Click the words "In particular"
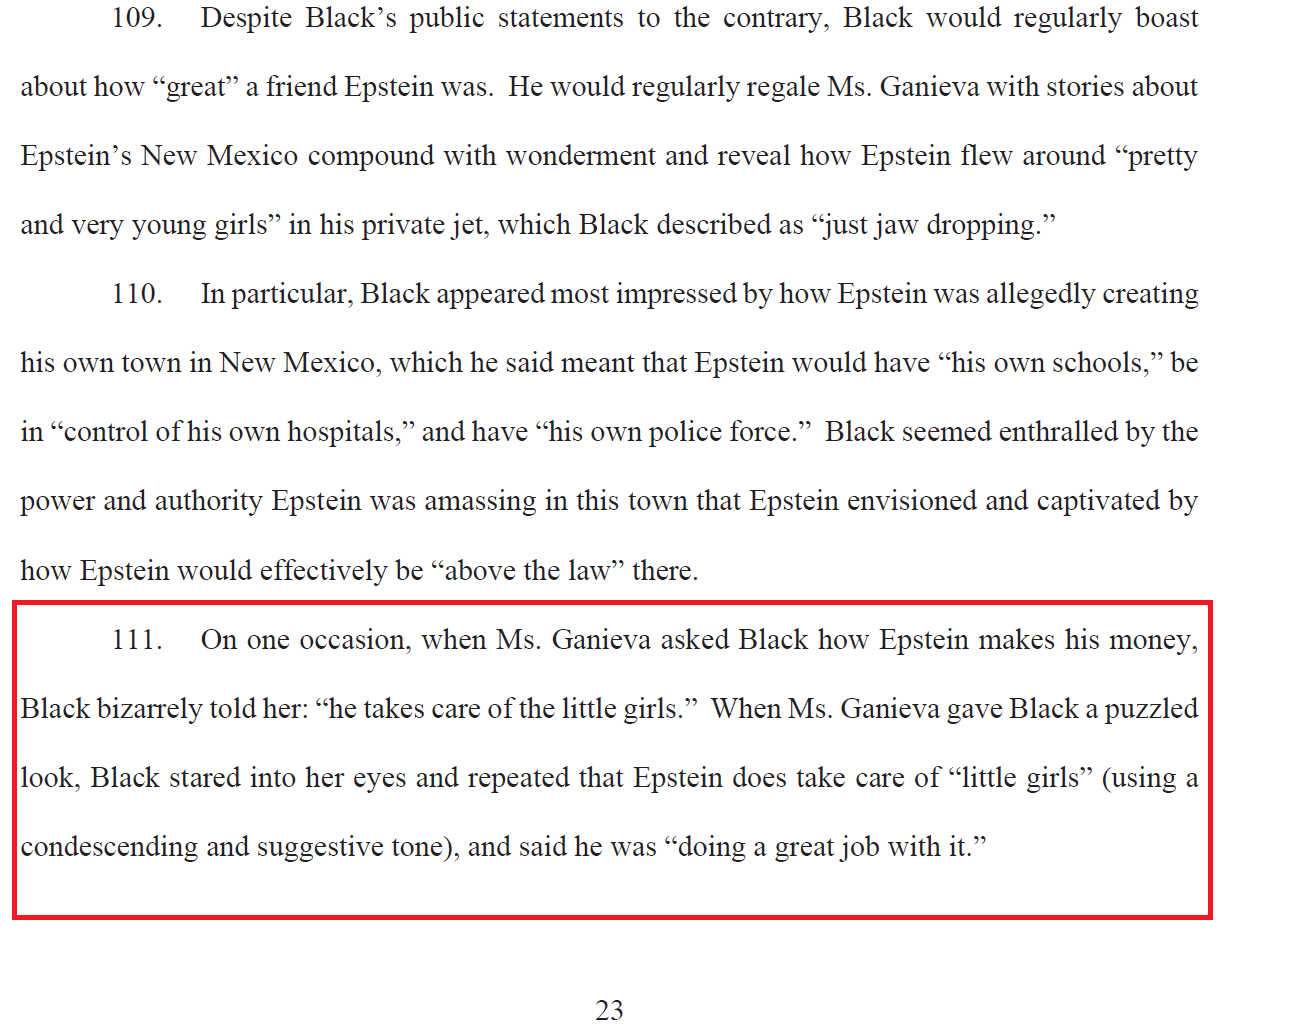Screen dimensions: 1296x1029 coord(275,294)
